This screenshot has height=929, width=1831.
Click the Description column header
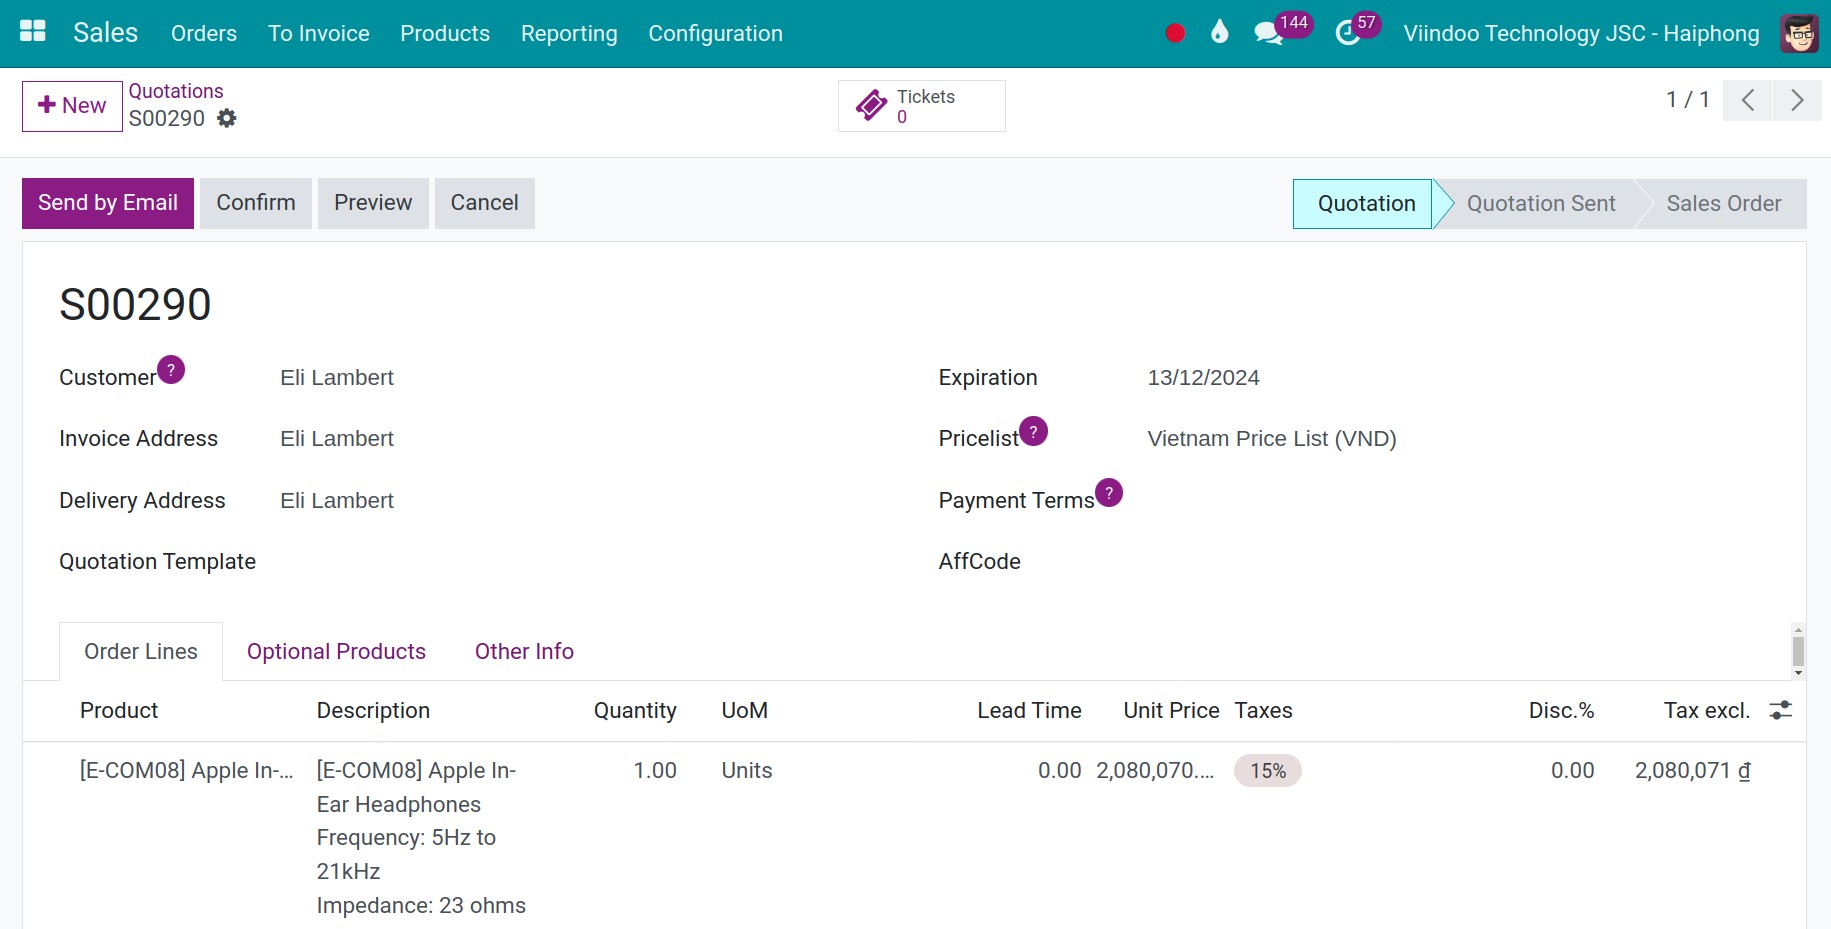(373, 711)
